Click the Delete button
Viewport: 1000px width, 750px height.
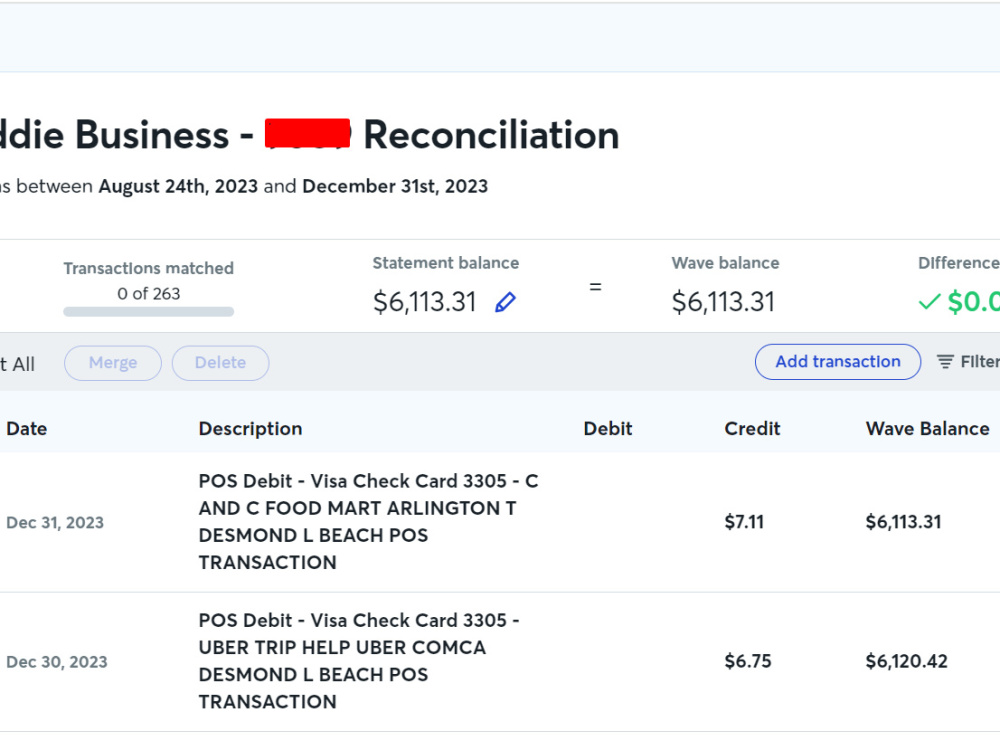221,363
